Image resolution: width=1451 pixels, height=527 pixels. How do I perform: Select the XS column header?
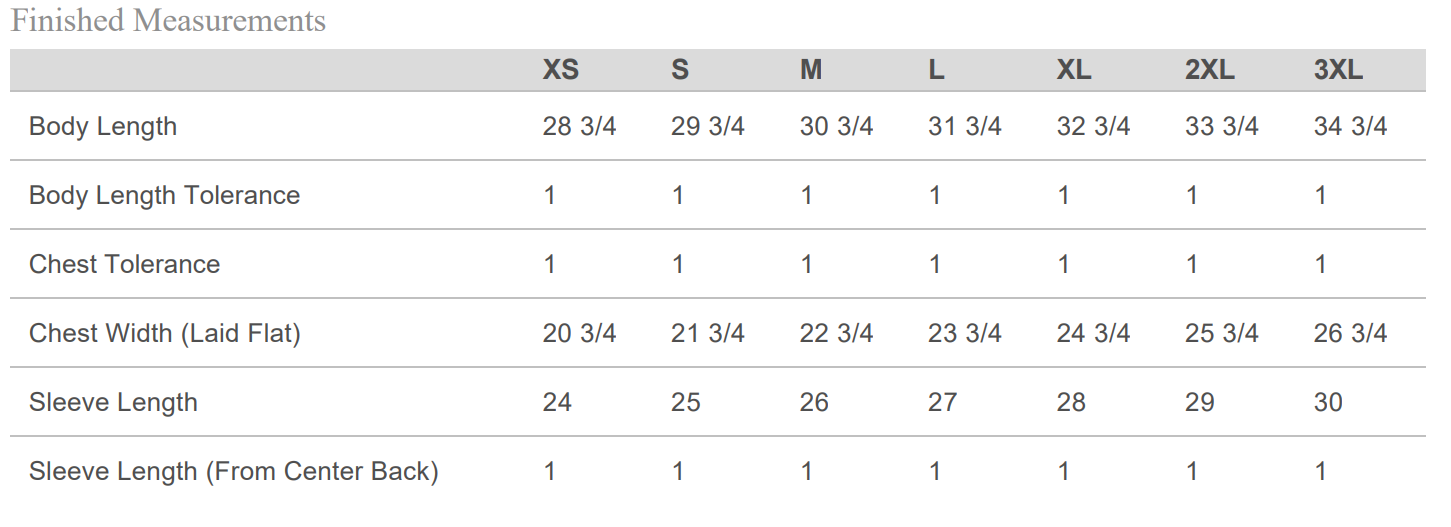coord(560,70)
